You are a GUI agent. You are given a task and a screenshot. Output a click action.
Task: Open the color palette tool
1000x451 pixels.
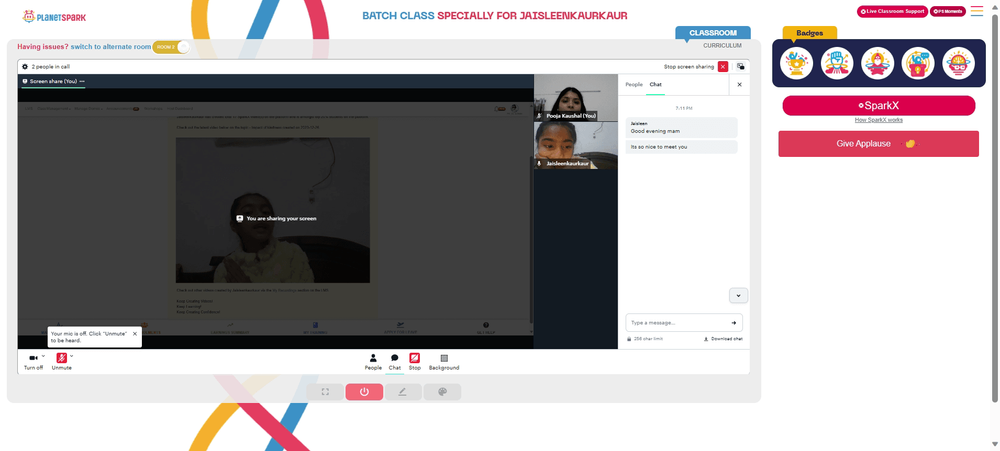(x=442, y=392)
